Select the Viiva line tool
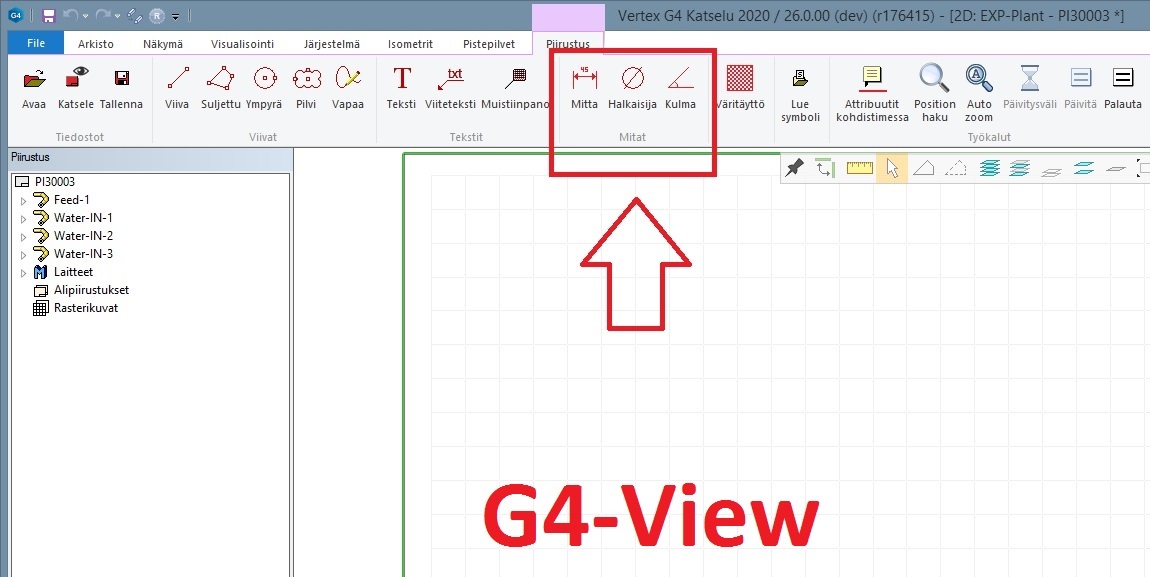 click(x=177, y=78)
